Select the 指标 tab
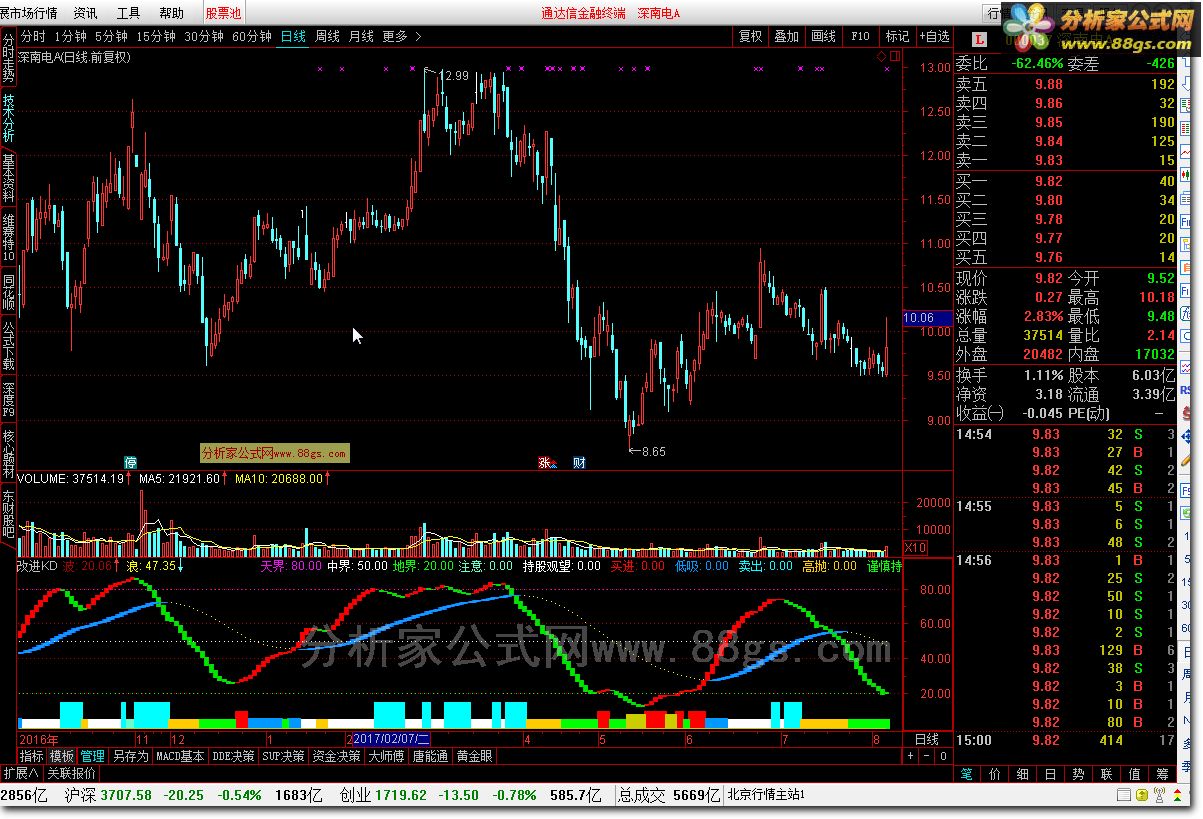 32,756
